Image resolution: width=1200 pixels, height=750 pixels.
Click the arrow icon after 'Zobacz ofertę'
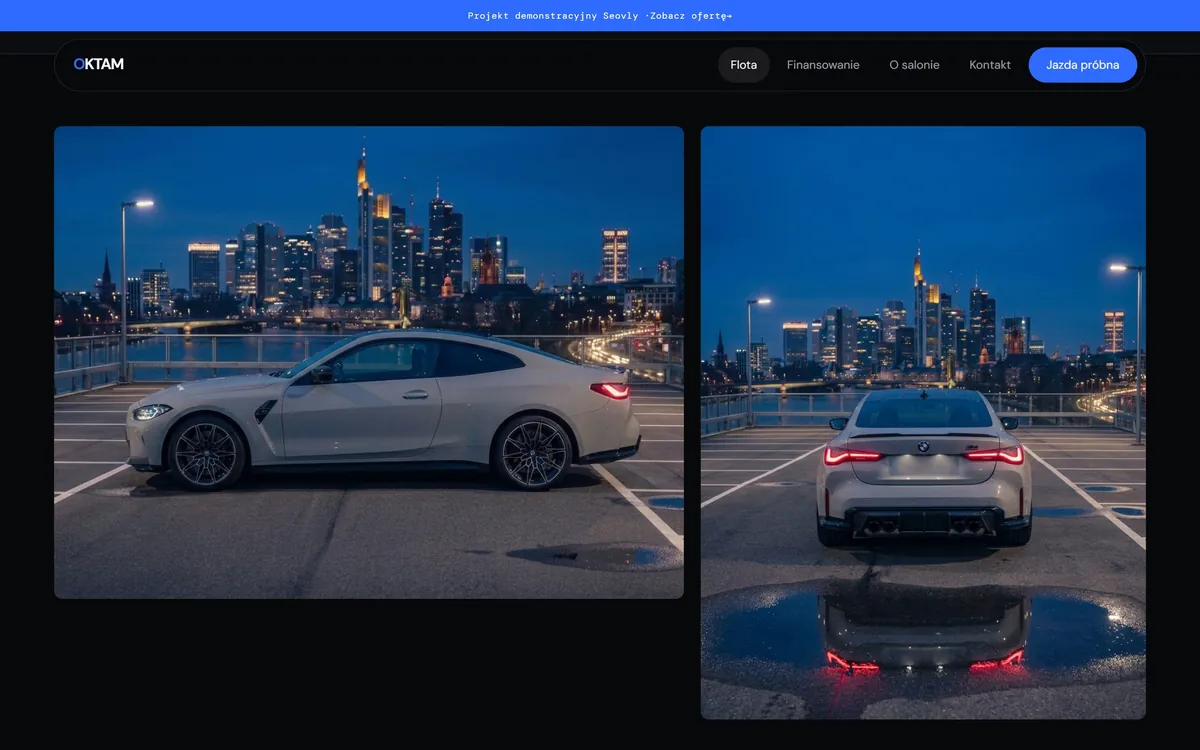point(729,16)
